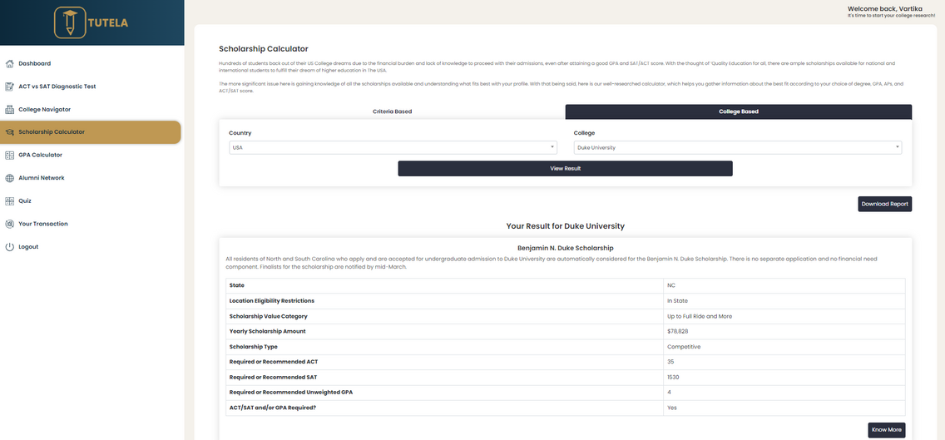Click Know More for Benjamin N. Duke Scholarship
Screen dimensions: 945x440
tap(887, 430)
